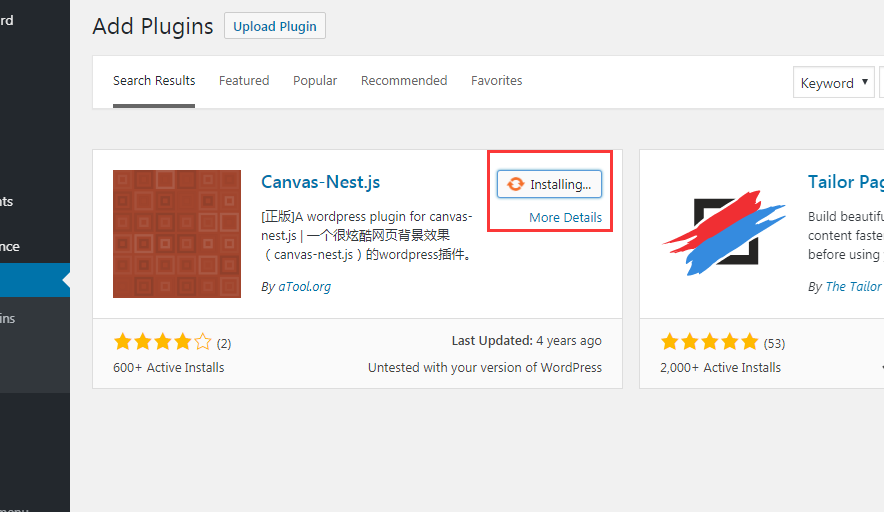
Task: Click the '600+ Active Installs' text
Action: tap(169, 368)
